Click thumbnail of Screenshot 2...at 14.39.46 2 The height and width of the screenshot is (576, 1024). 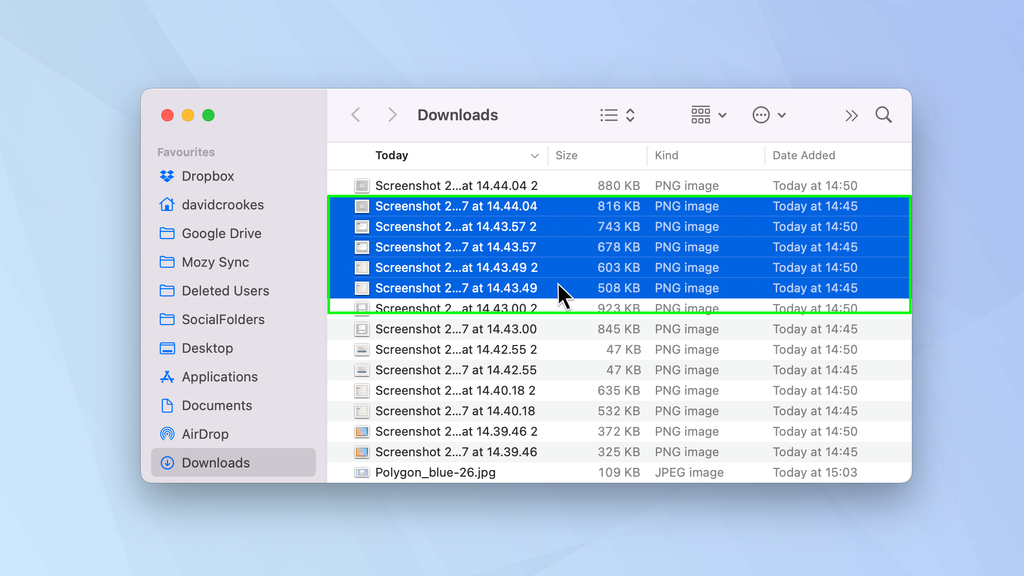click(362, 432)
